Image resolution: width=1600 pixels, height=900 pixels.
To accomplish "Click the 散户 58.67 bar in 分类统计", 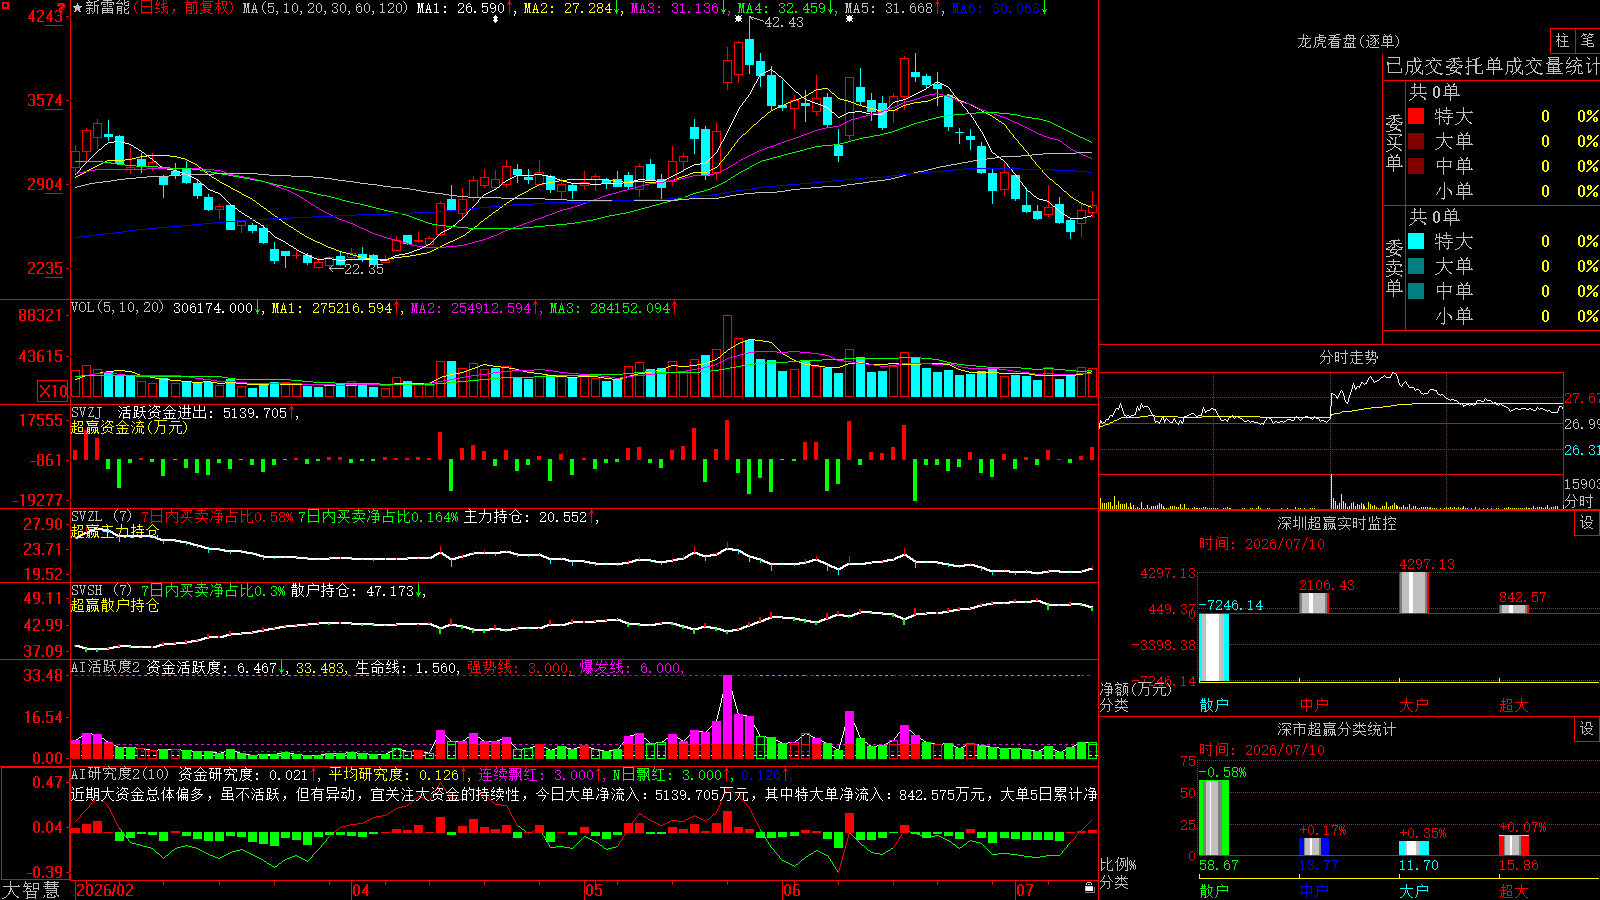I will pyautogui.click(x=1214, y=818).
